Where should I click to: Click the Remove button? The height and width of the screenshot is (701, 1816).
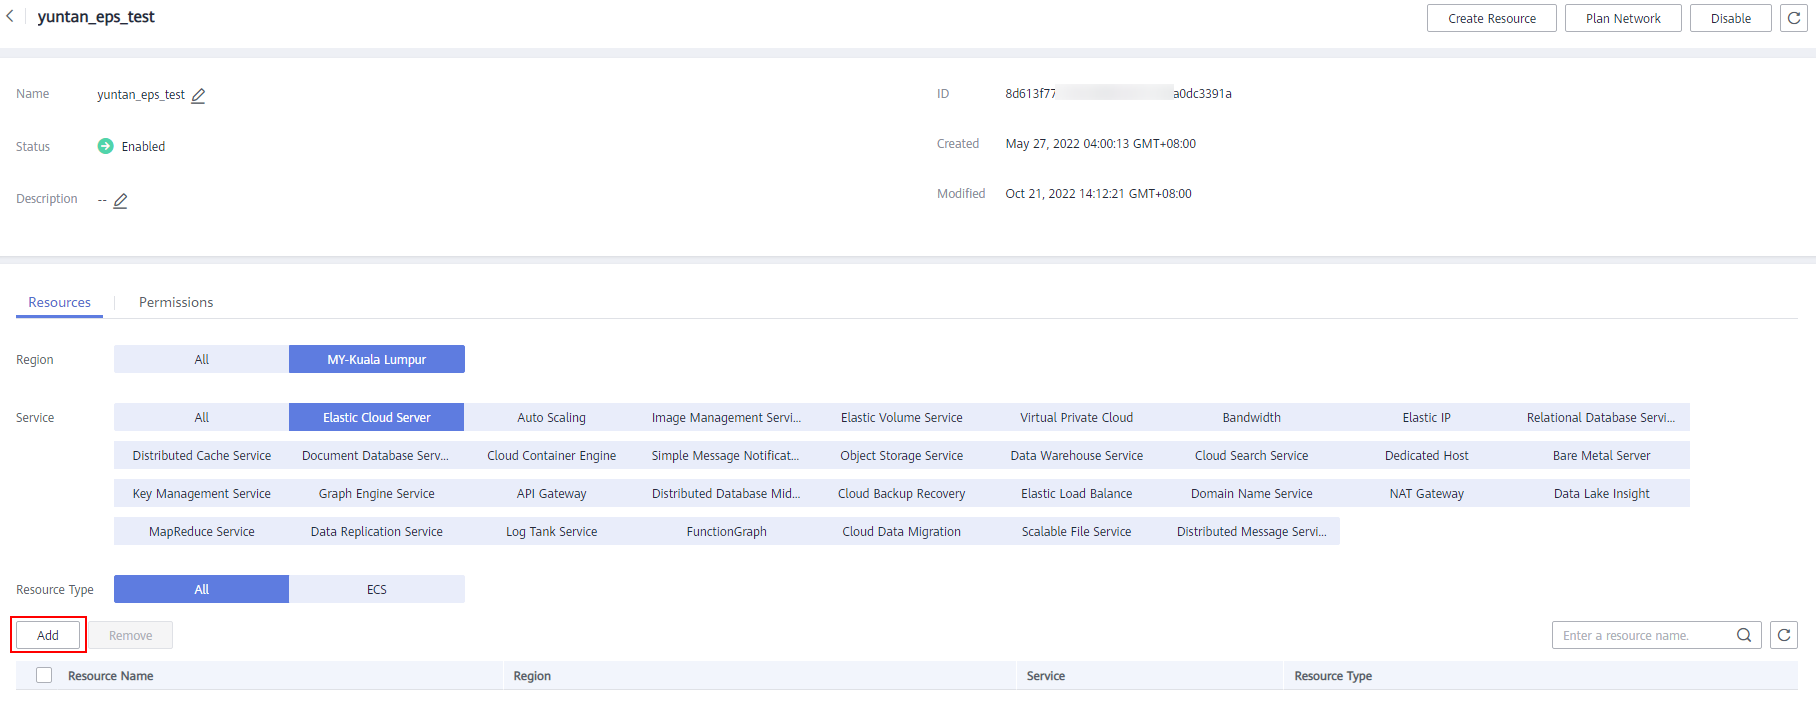[131, 635]
